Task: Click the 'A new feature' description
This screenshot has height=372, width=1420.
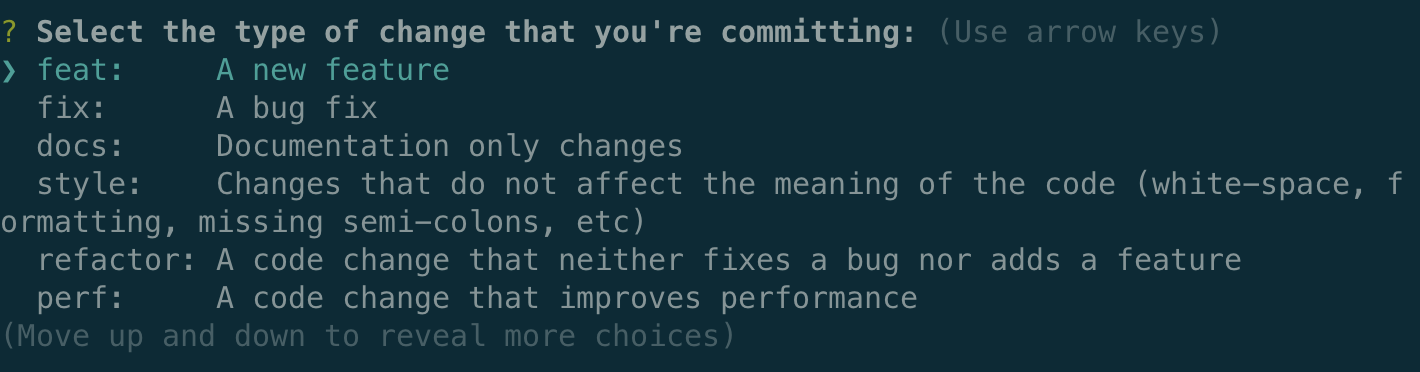Action: (333, 71)
